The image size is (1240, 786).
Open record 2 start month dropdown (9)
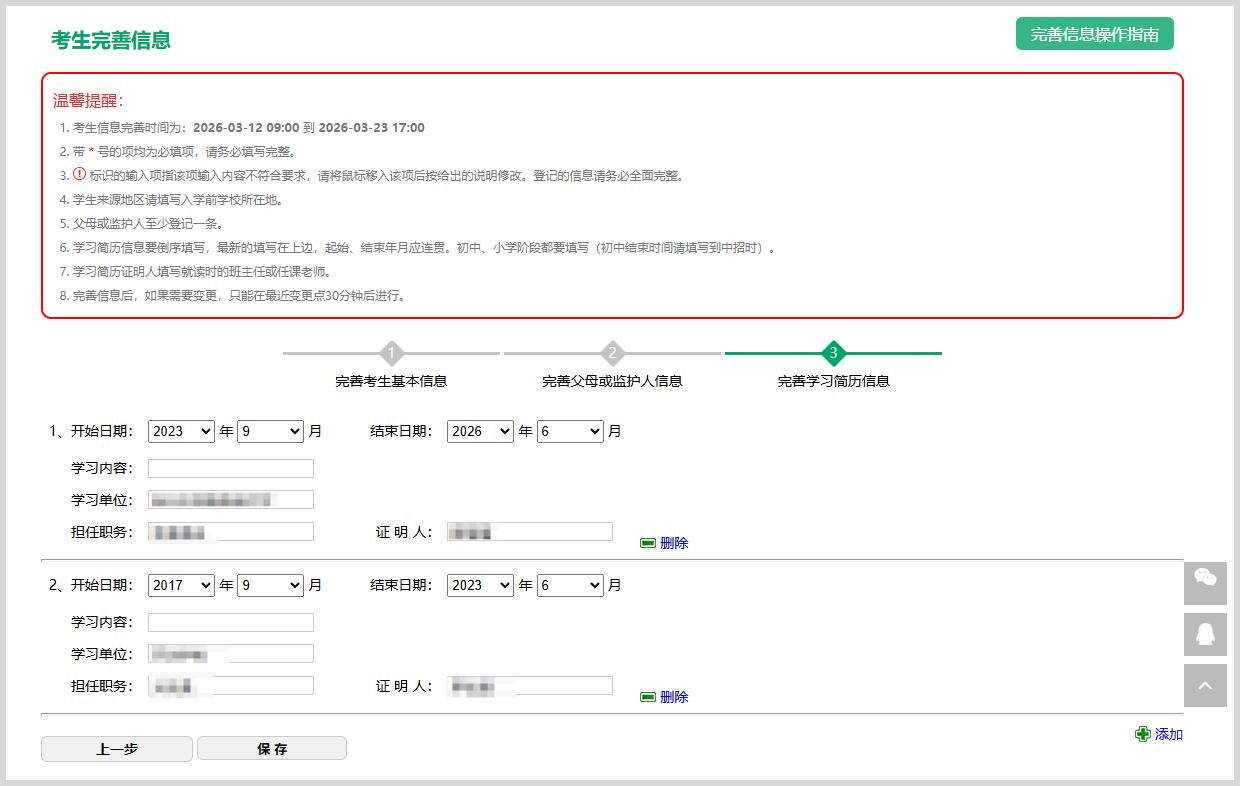270,585
